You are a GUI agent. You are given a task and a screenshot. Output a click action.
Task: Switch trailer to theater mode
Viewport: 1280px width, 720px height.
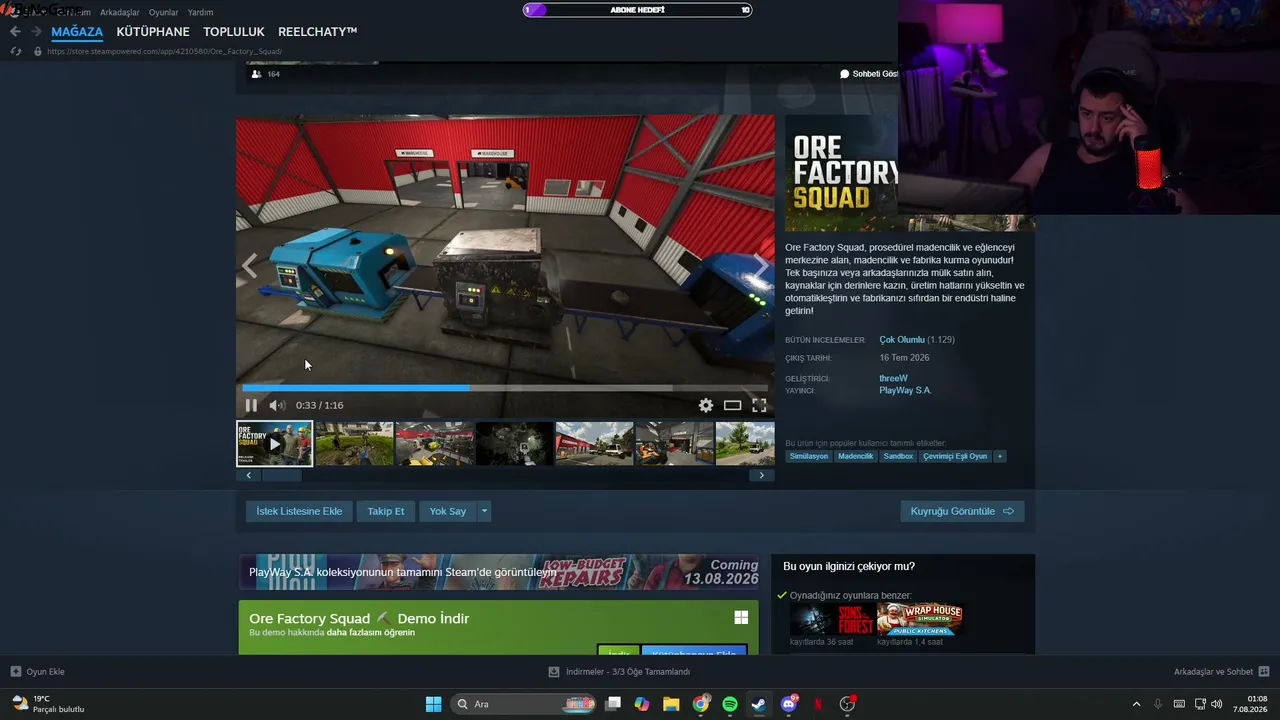click(733, 405)
